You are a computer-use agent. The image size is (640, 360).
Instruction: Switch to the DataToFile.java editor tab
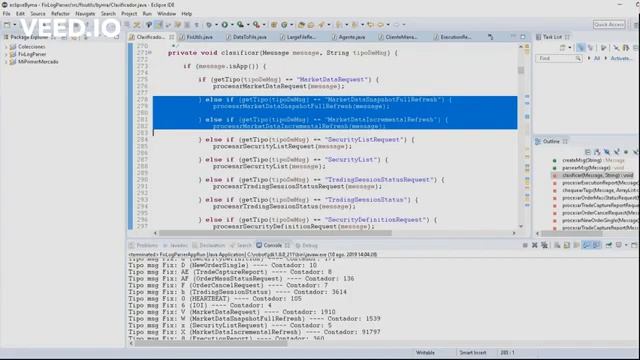246,37
